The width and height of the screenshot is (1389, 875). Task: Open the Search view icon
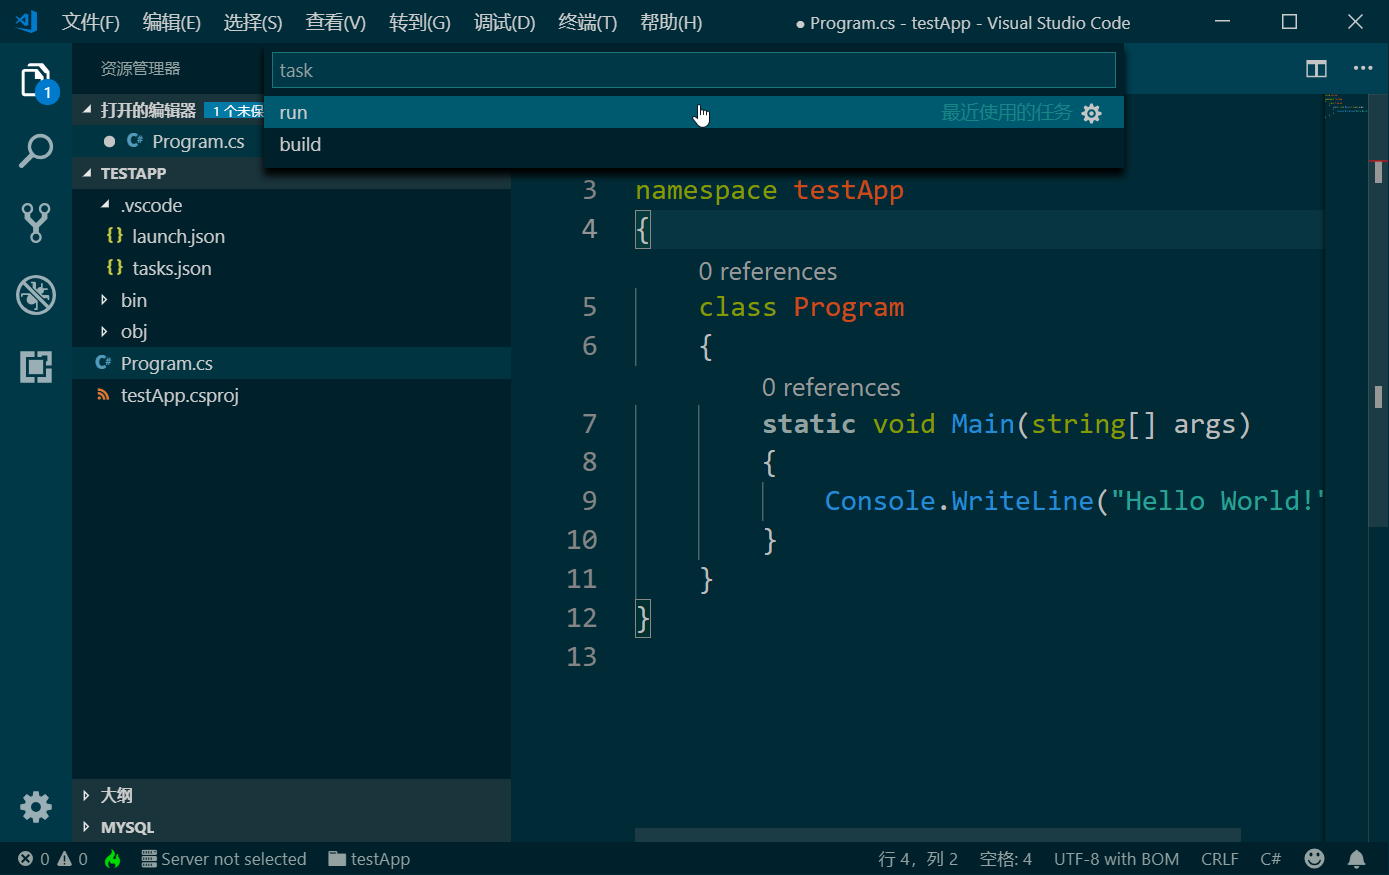[36, 152]
